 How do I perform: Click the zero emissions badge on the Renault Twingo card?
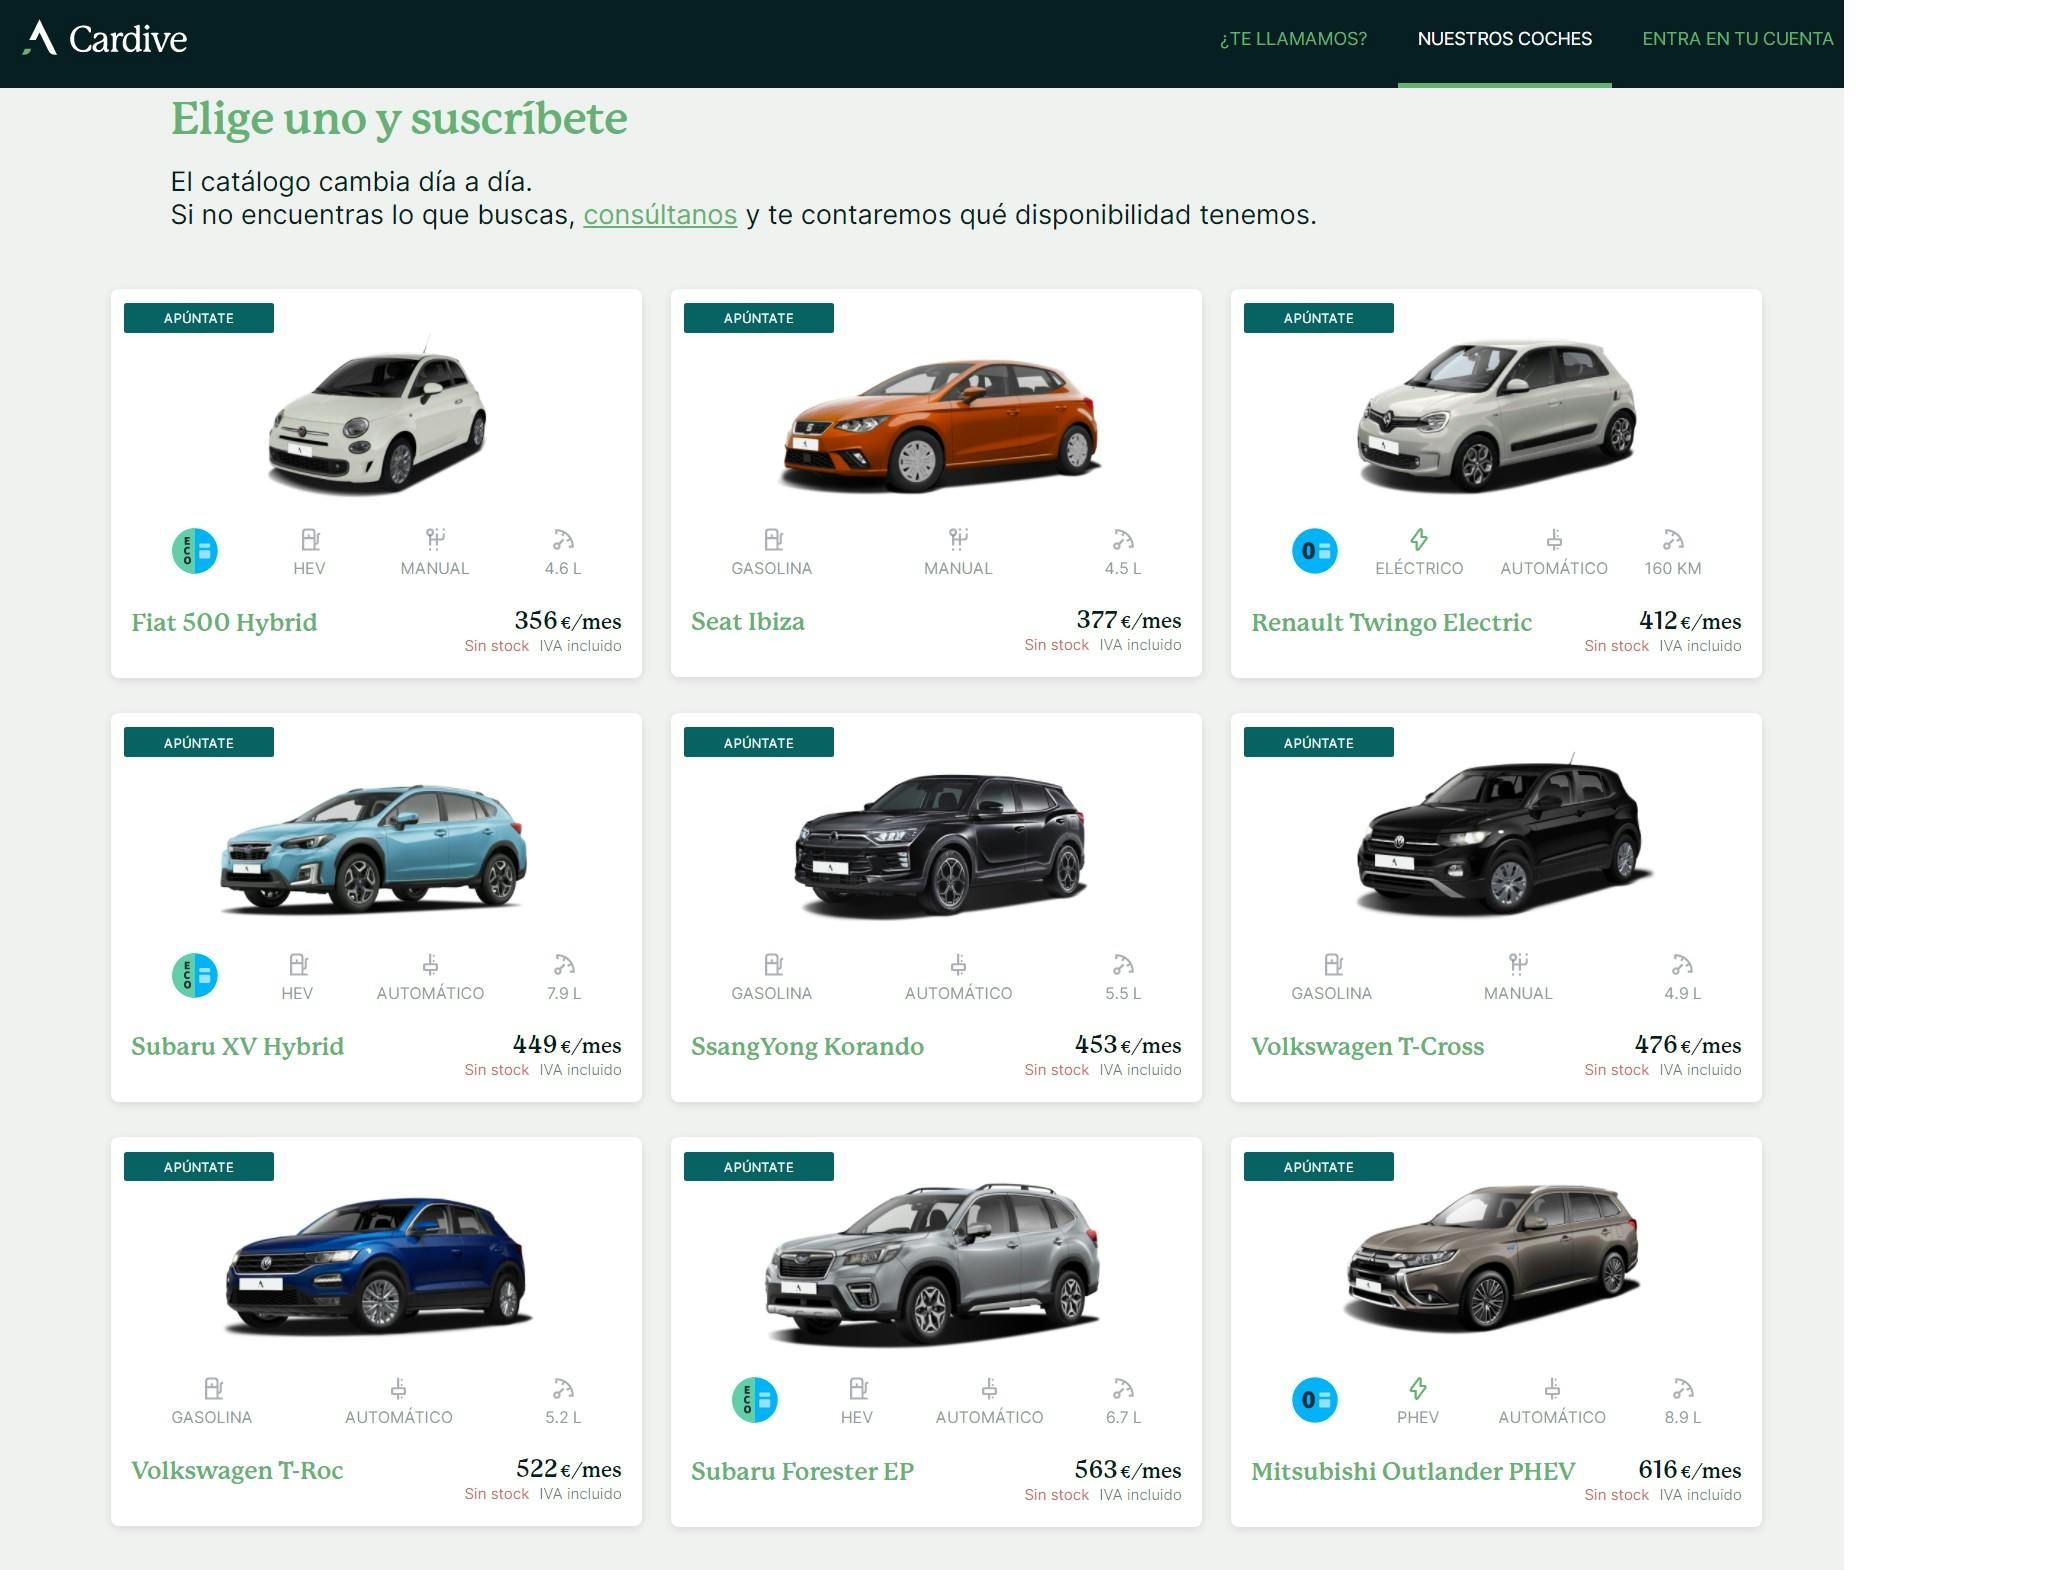tap(1315, 551)
